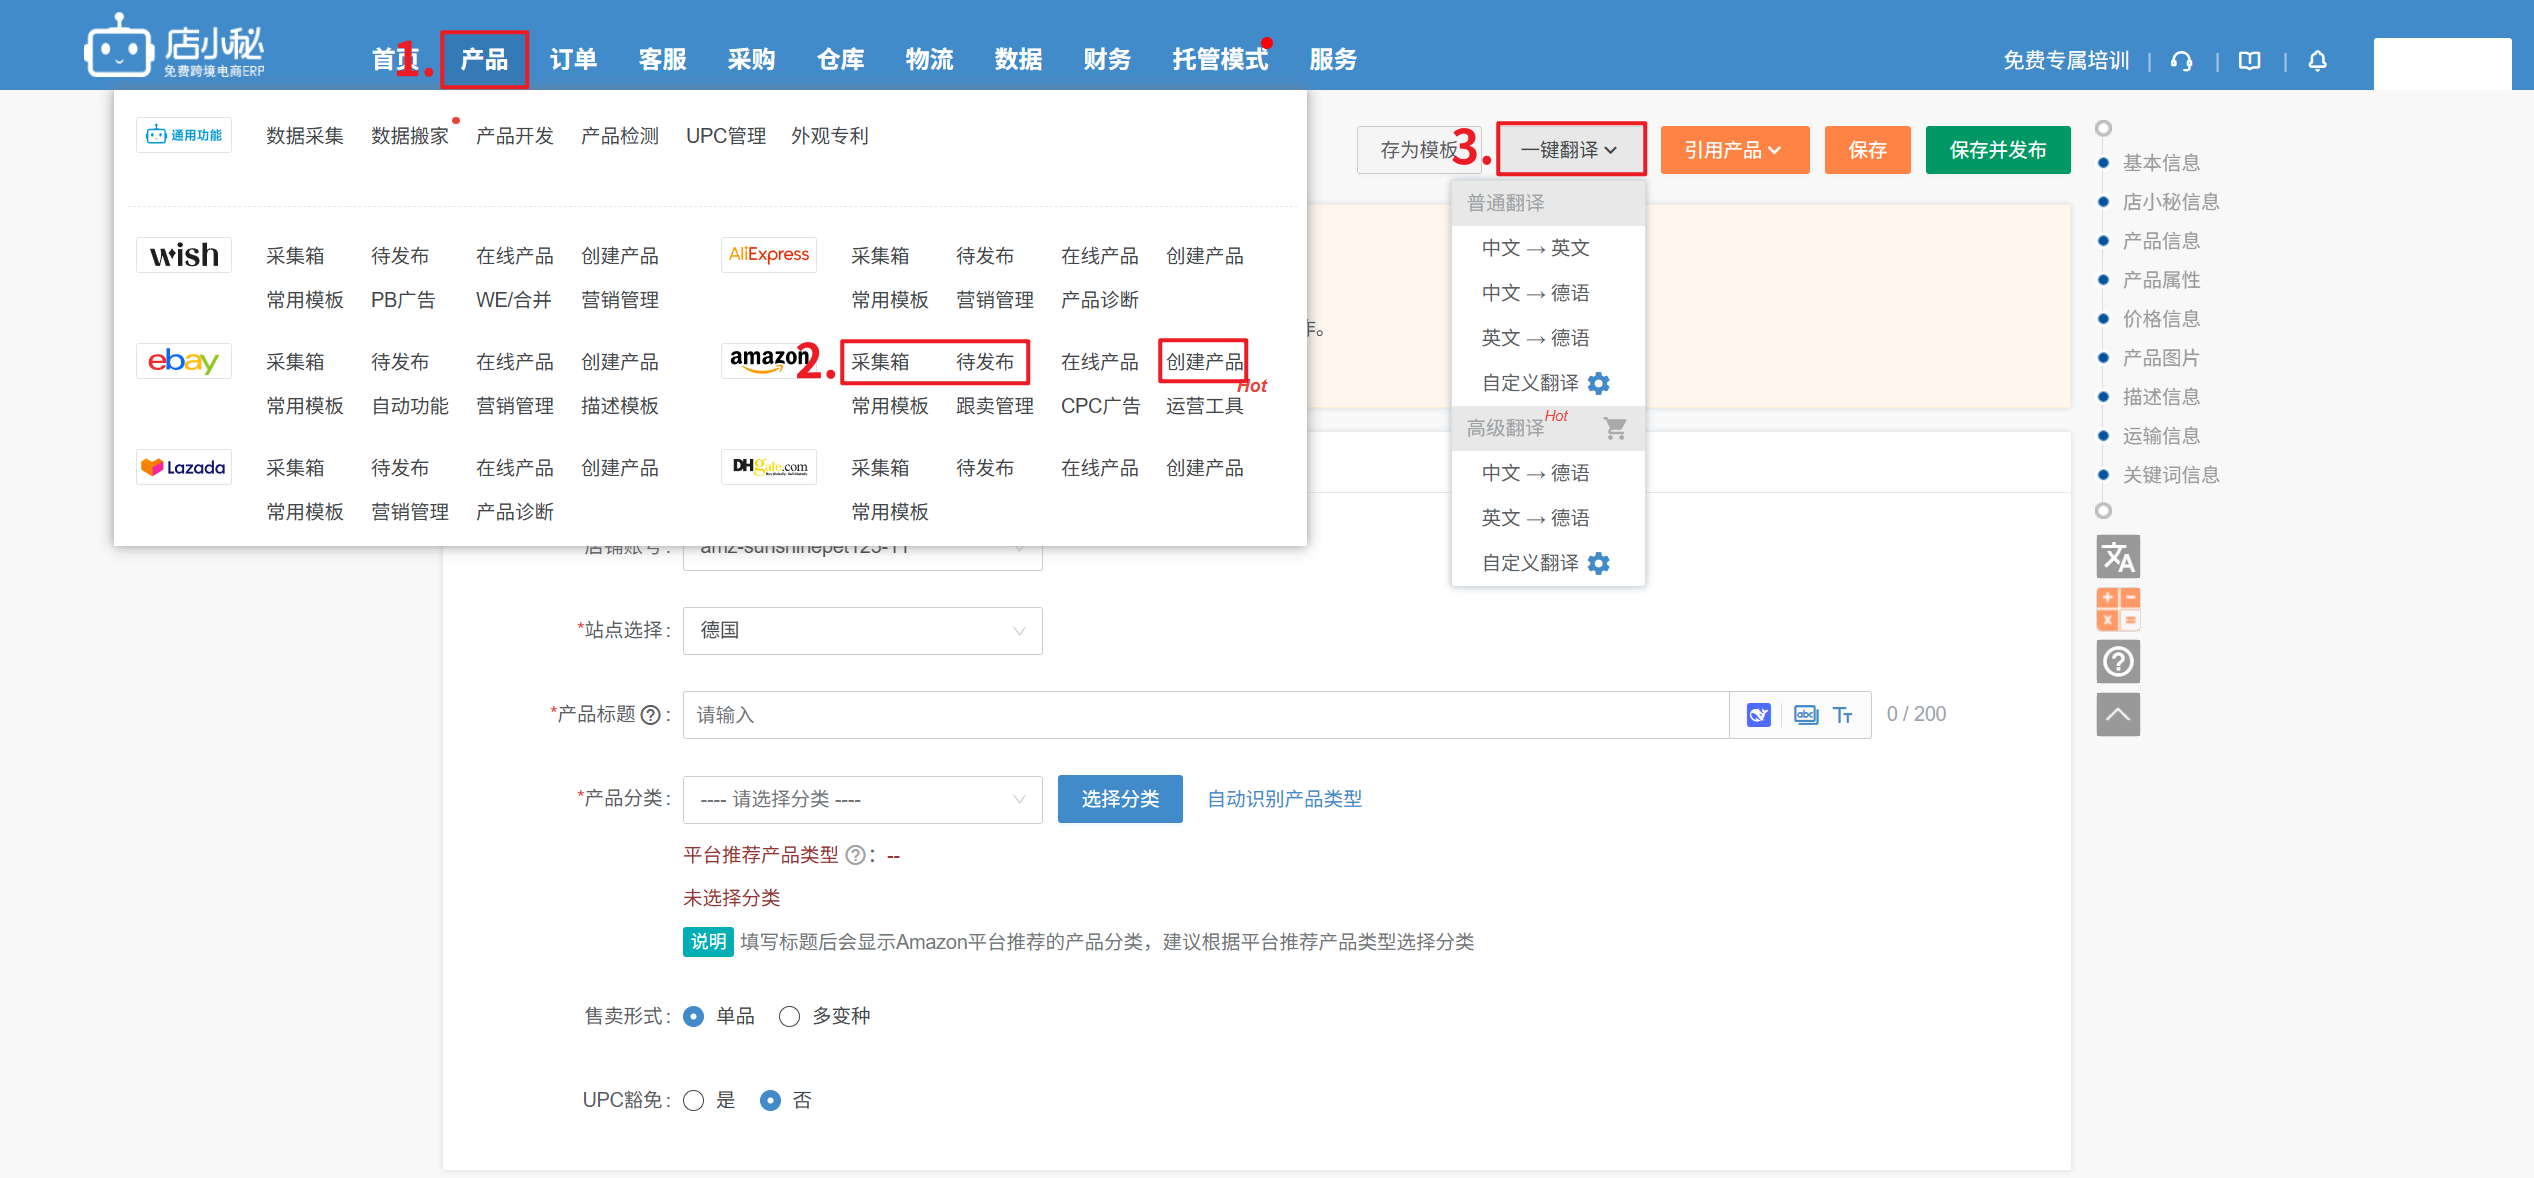Screen dimensions: 2534x1178
Task: Click the green 保存并发布 button
Action: [x=1997, y=150]
